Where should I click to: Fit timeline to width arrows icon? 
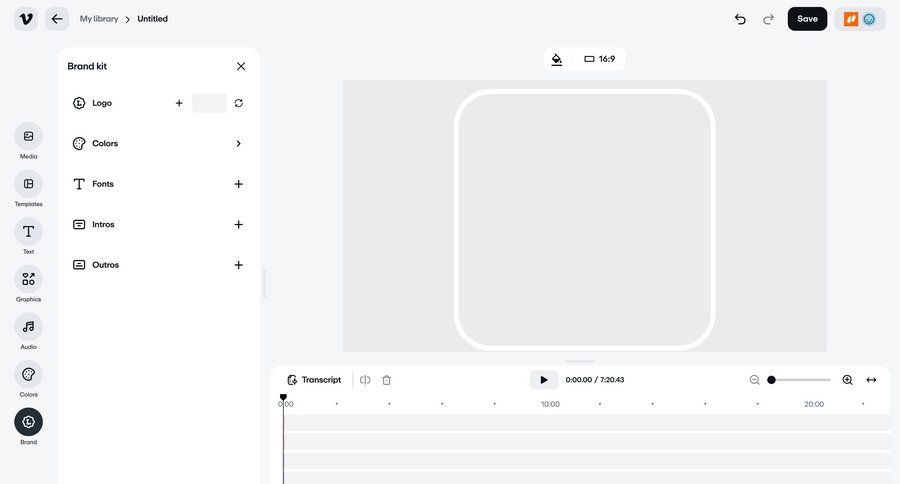[871, 380]
